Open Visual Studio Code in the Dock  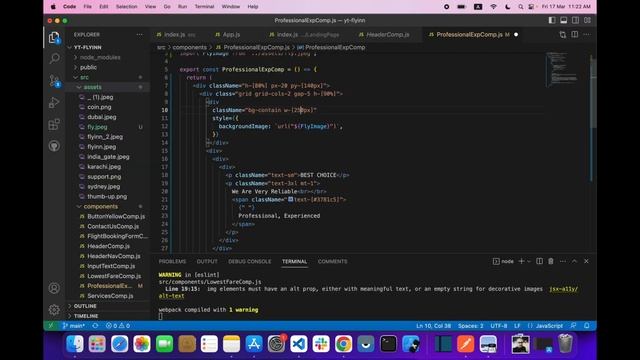tap(298, 344)
